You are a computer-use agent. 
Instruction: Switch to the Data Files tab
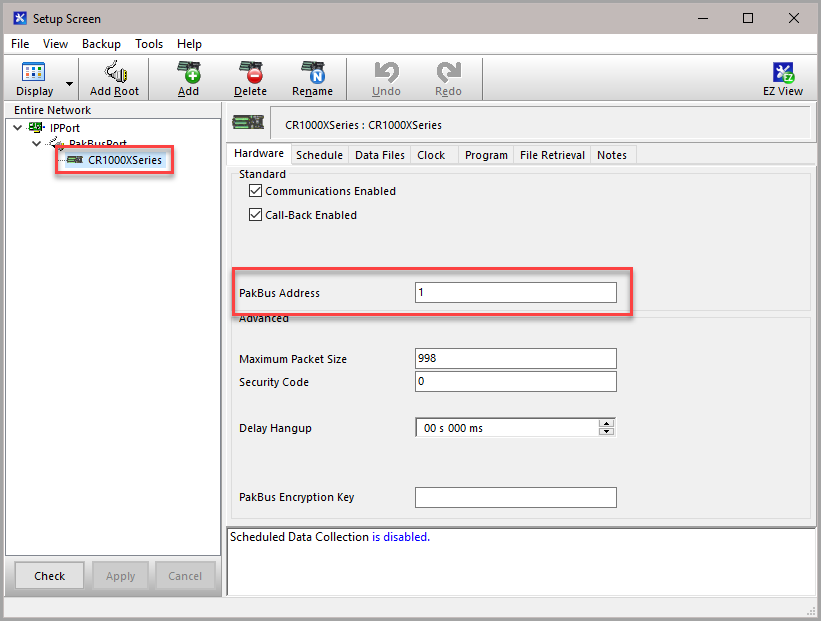tap(380, 155)
